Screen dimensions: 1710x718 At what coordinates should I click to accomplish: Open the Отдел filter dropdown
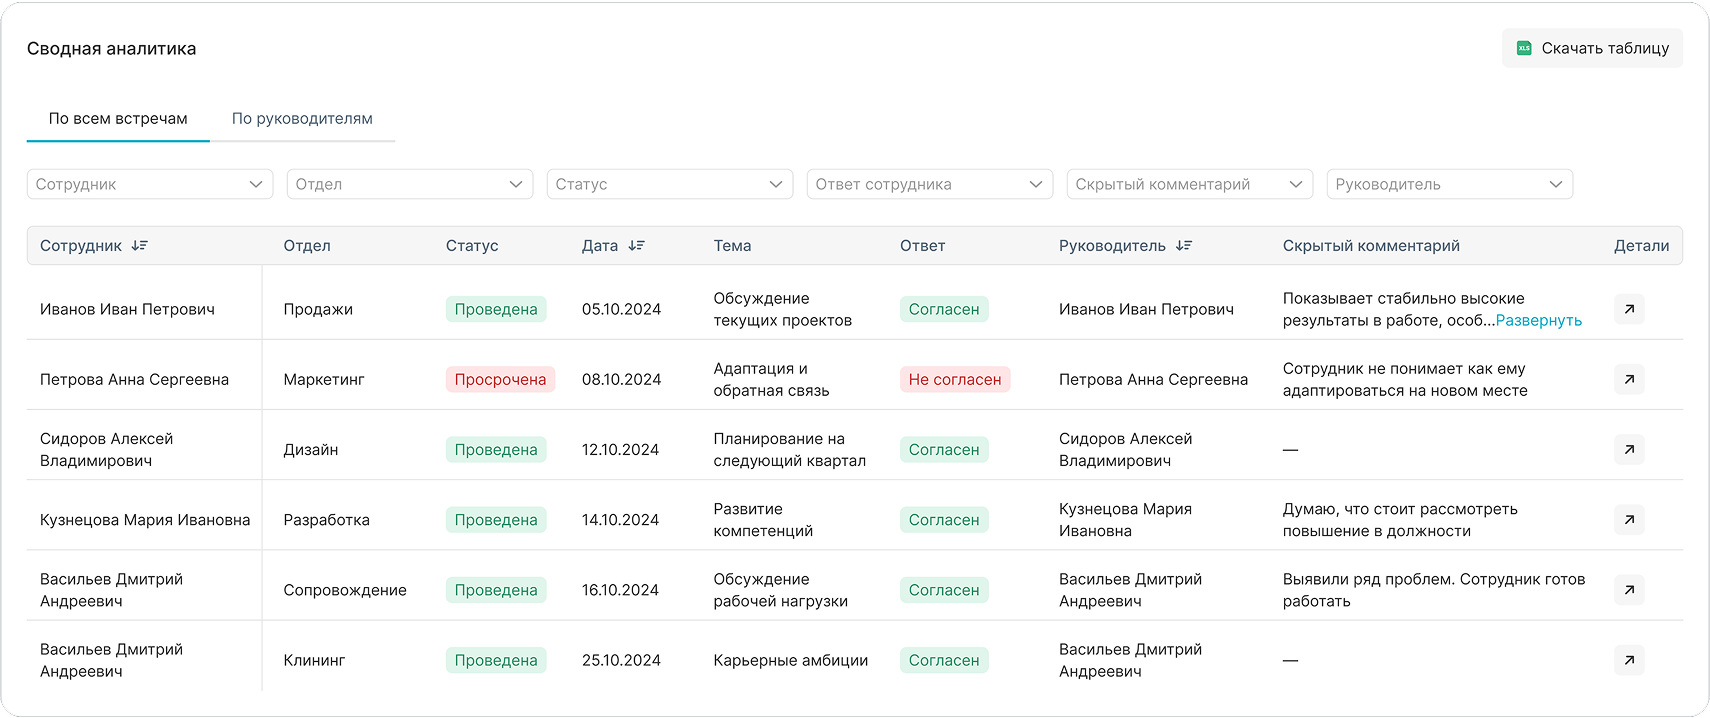point(410,184)
